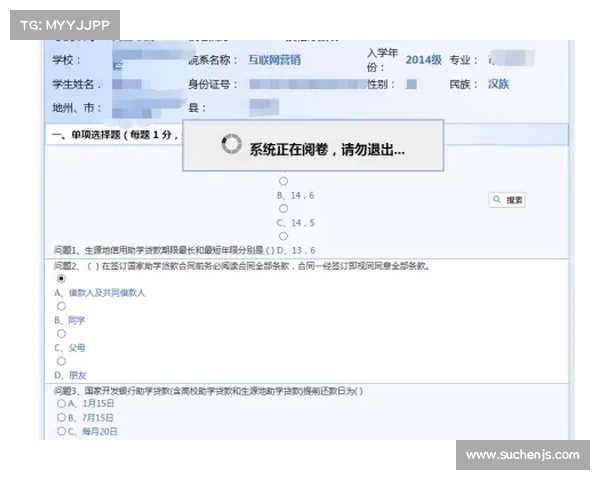Click the C、父母 option label

(70, 348)
